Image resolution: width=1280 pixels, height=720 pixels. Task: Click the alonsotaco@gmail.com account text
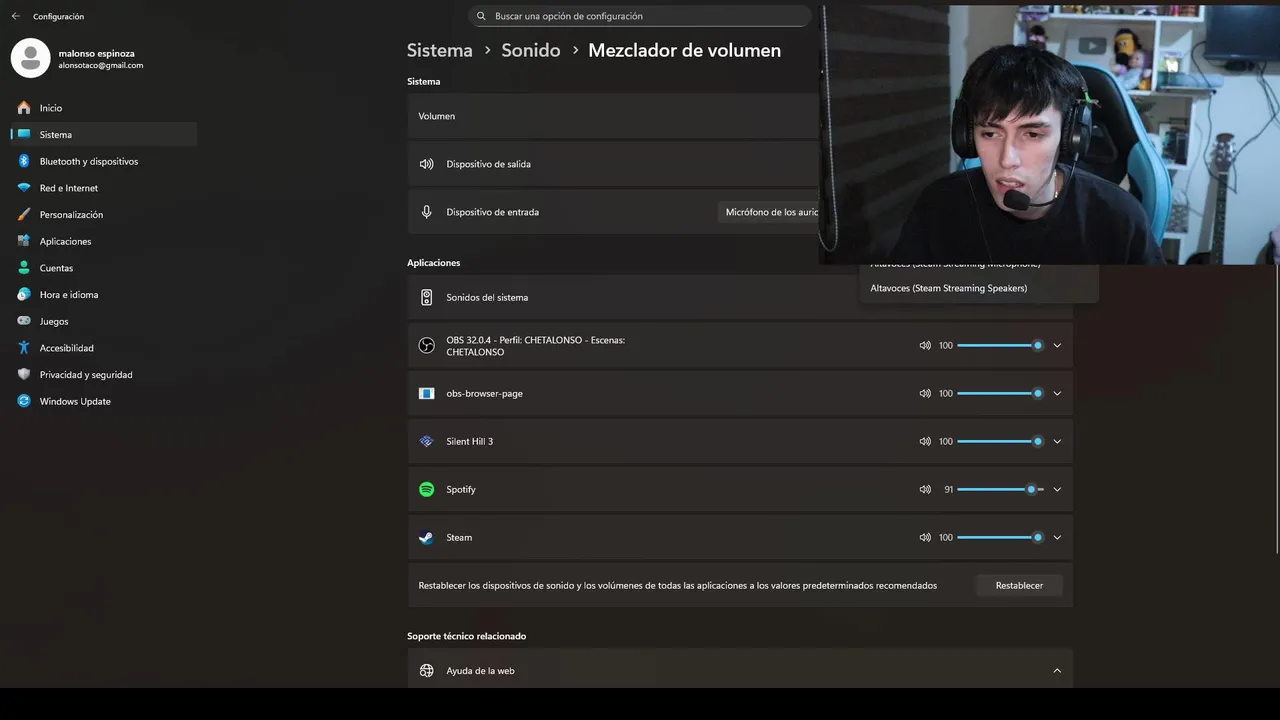[x=101, y=66]
